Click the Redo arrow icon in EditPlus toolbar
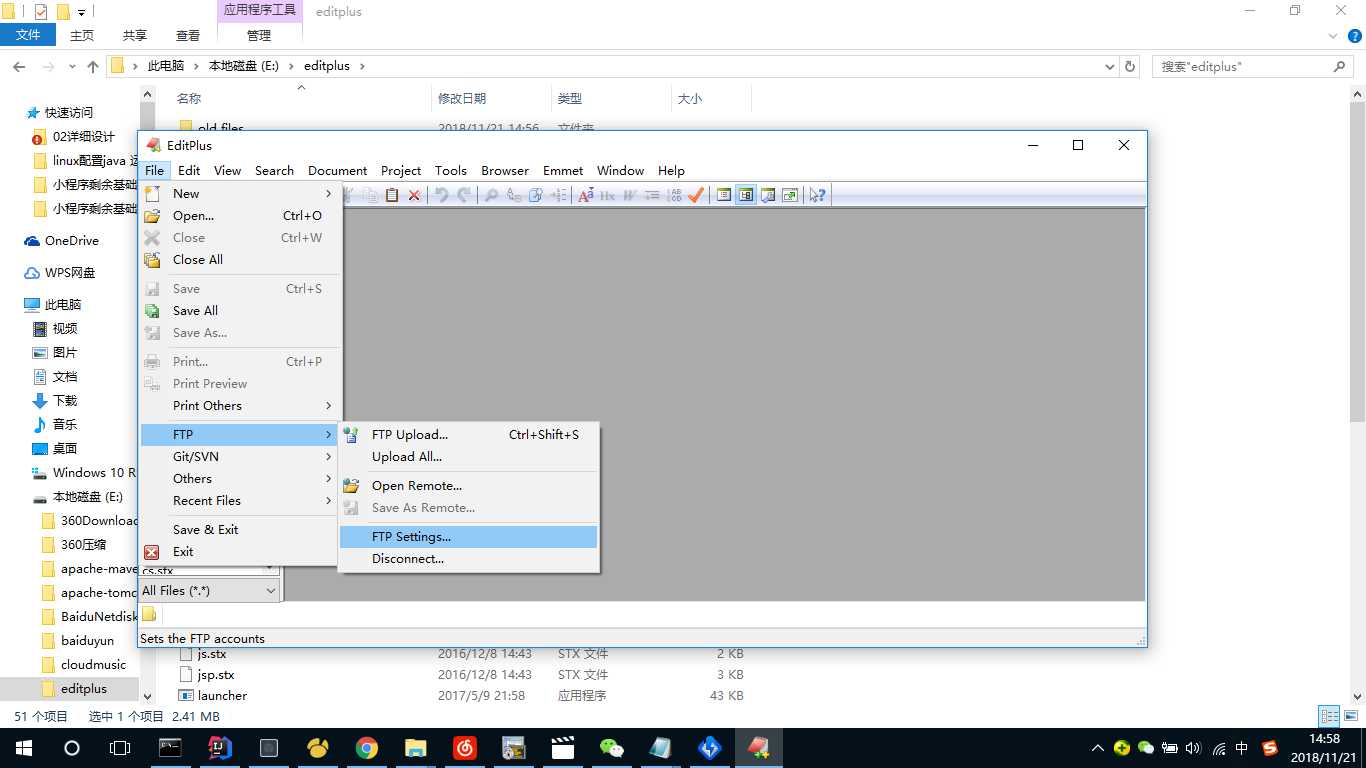 (x=464, y=195)
